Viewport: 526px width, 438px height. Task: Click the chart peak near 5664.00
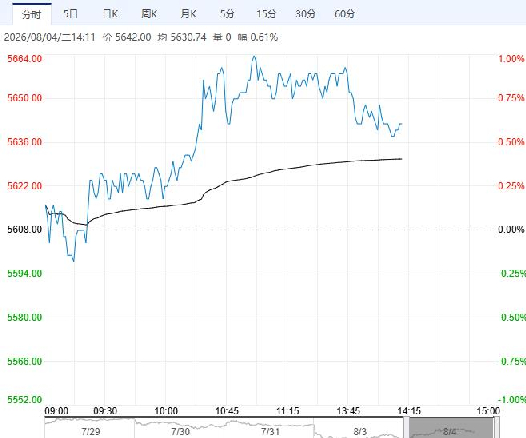coord(254,56)
